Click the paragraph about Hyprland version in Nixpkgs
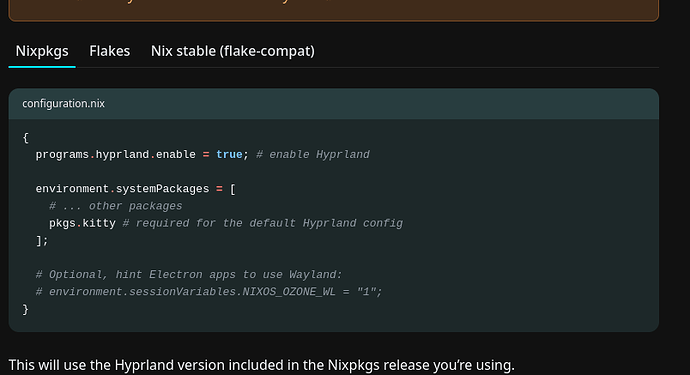Viewport: 690px width, 375px height. (261, 365)
